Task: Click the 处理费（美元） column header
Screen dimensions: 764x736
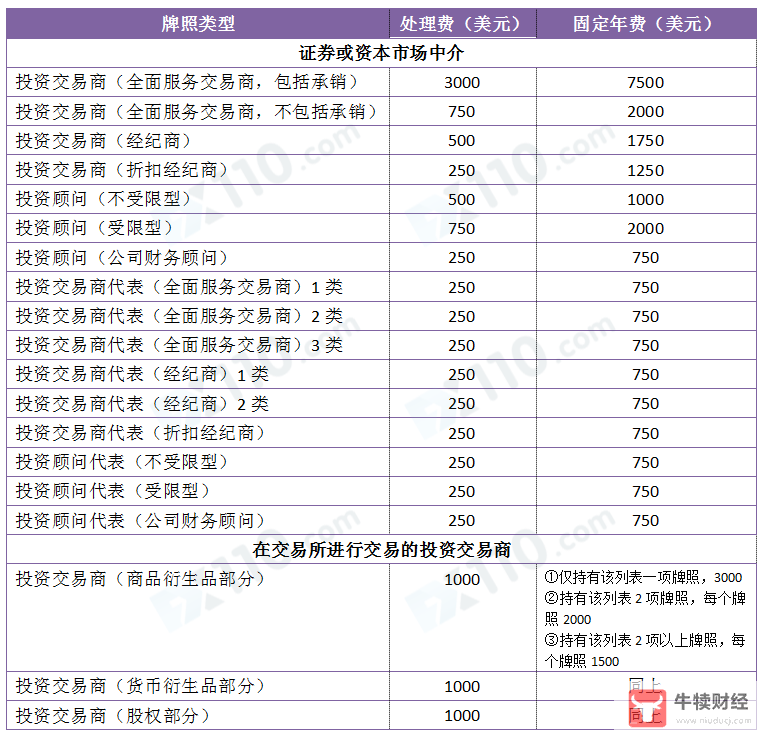Action: [x=462, y=23]
